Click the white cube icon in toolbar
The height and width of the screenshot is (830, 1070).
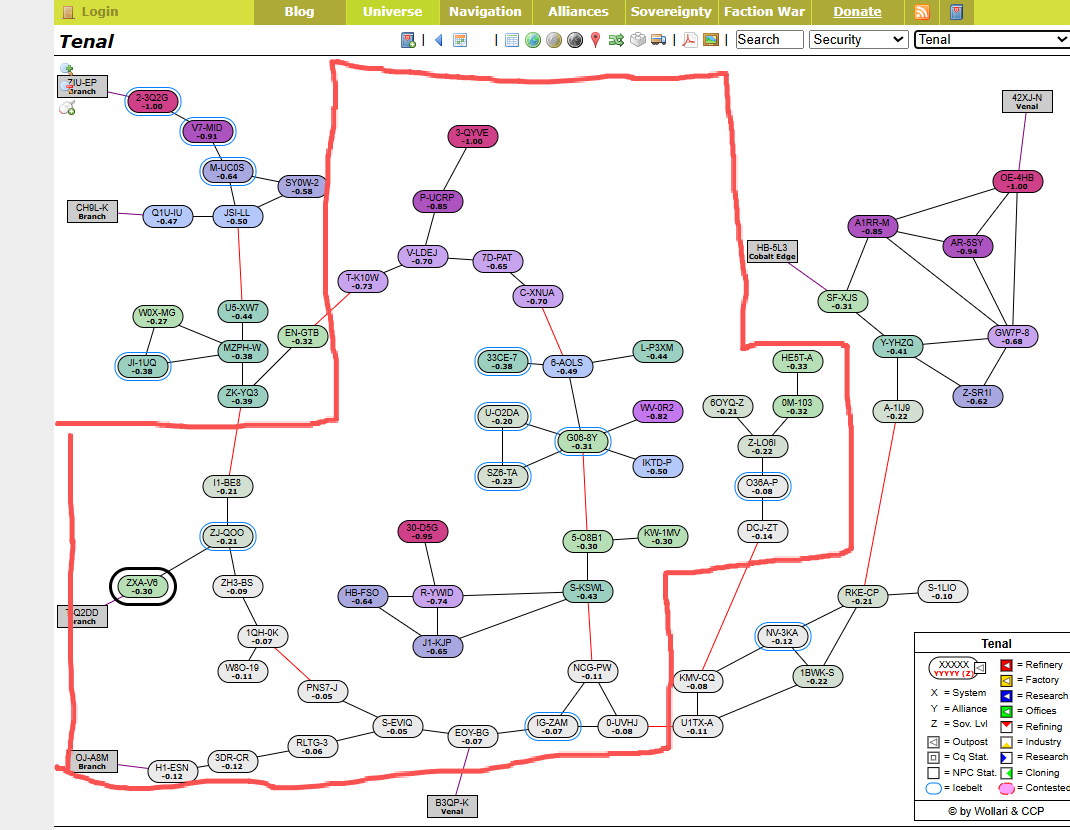(x=637, y=40)
